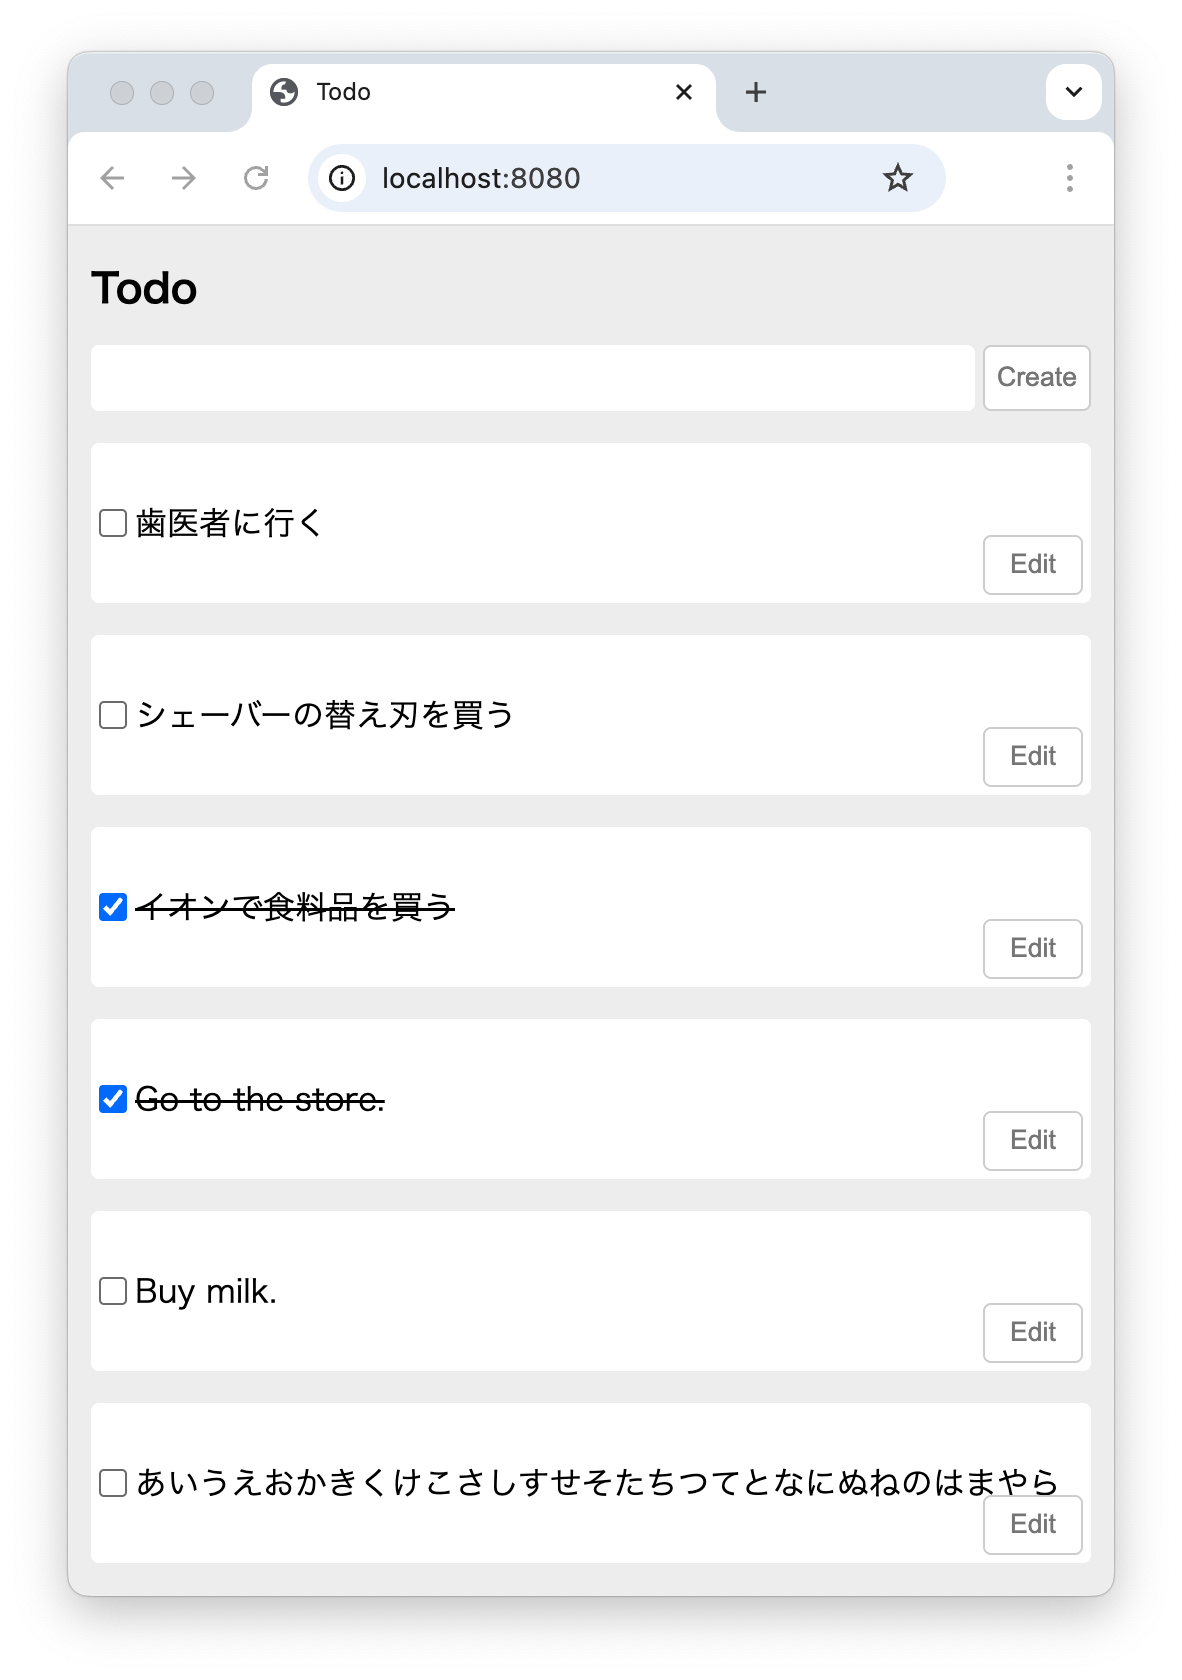The image size is (1182, 1680).
Task: Focus the new todo text input
Action: [x=532, y=378]
